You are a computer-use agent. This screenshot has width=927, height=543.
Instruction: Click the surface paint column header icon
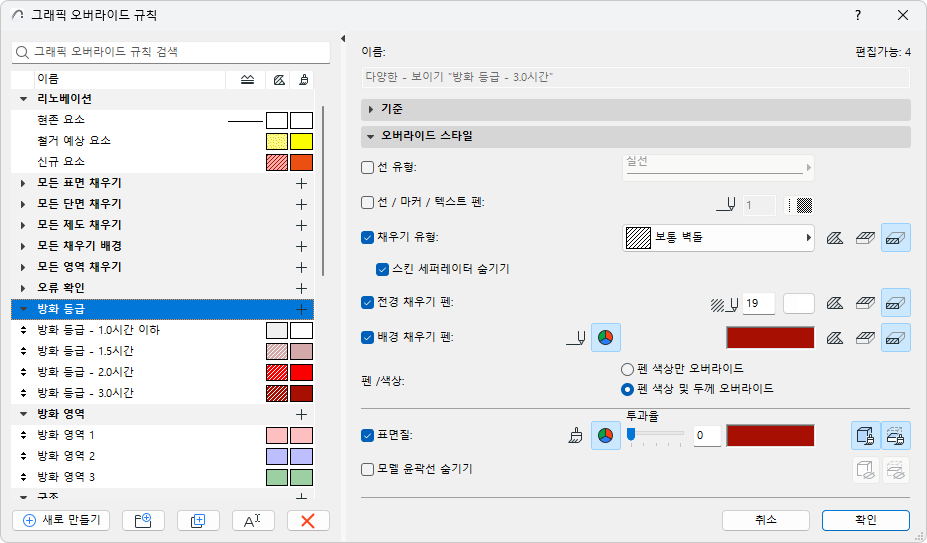[303, 79]
